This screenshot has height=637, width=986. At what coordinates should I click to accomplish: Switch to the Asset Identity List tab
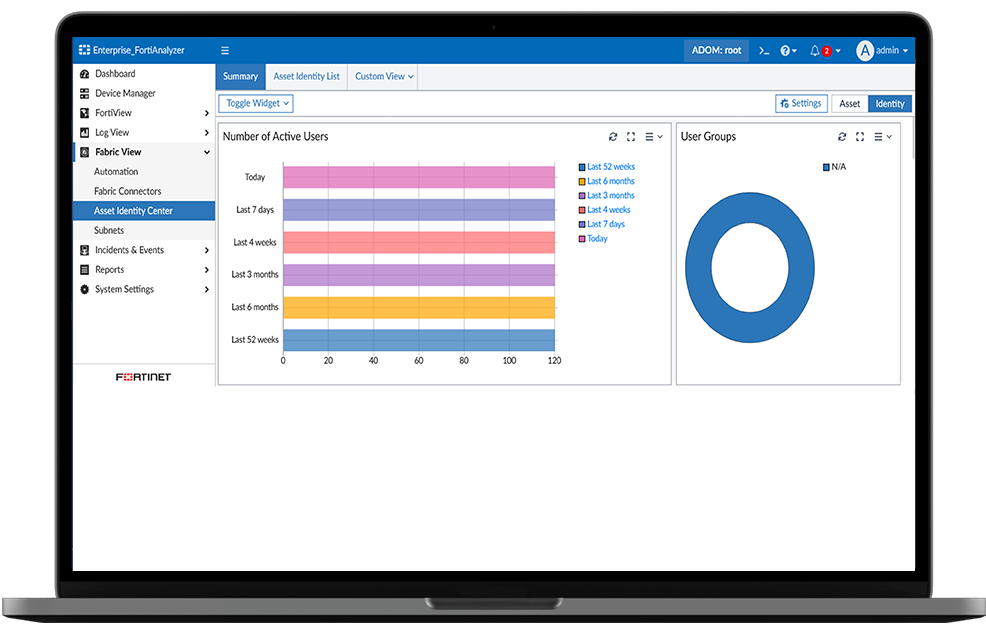click(306, 76)
